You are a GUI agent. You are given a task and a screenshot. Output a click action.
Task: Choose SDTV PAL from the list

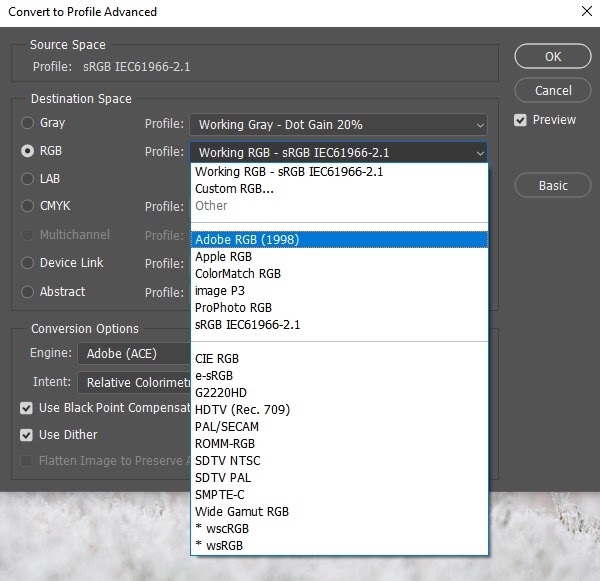click(339, 478)
